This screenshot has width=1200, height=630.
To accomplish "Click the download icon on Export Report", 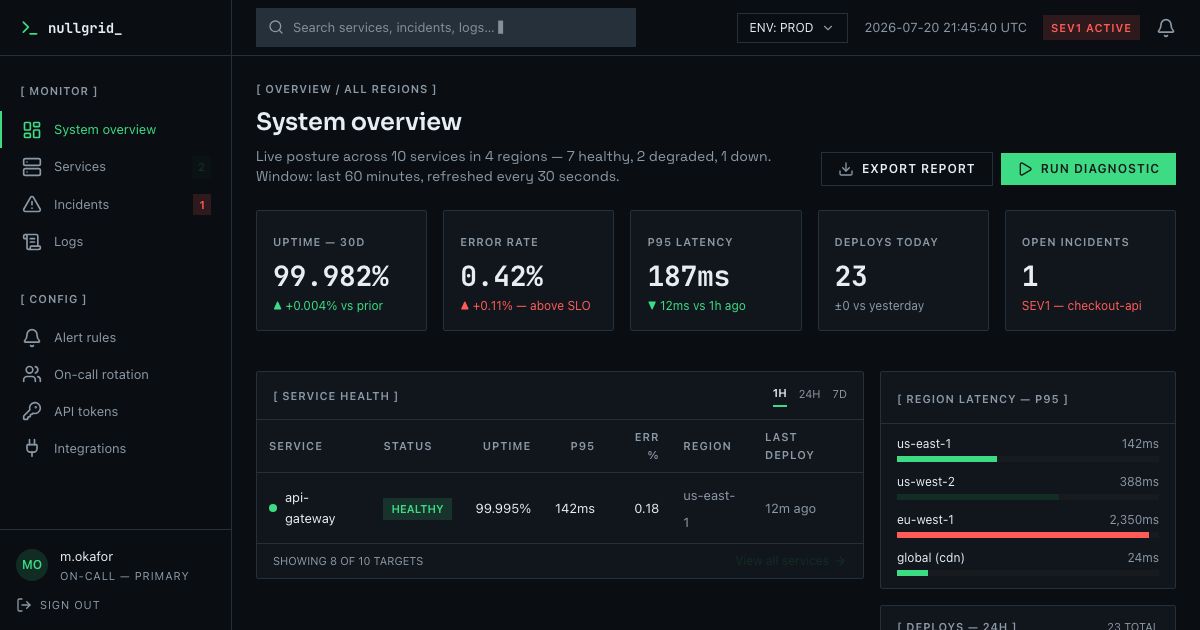I will [846, 169].
